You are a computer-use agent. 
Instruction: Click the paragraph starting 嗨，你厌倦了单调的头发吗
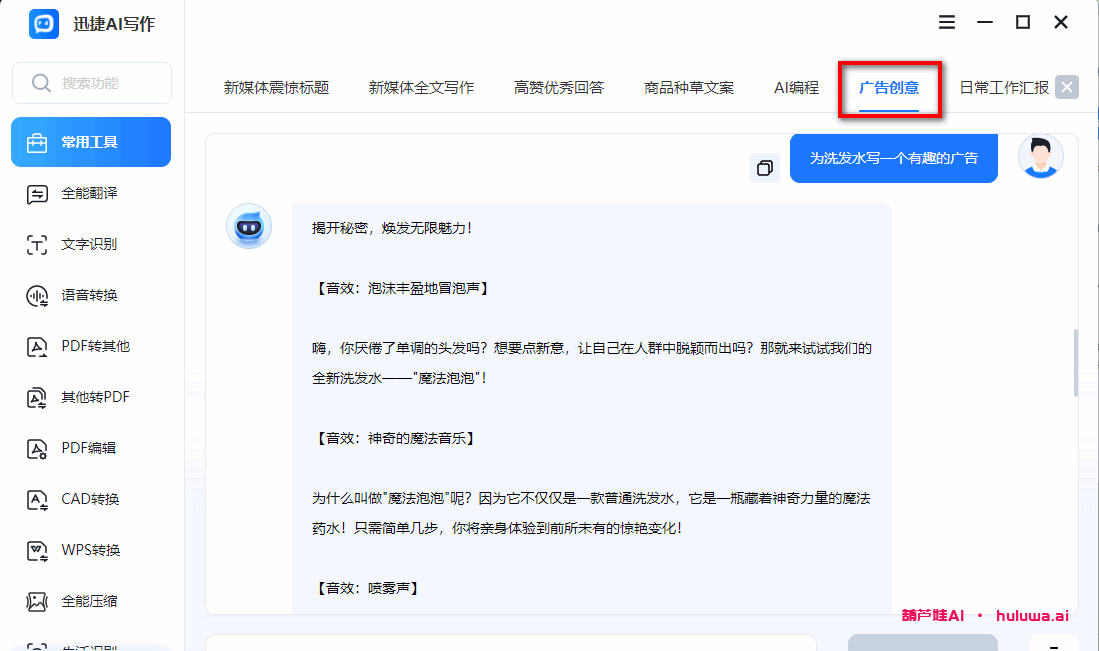pyautogui.click(x=592, y=363)
